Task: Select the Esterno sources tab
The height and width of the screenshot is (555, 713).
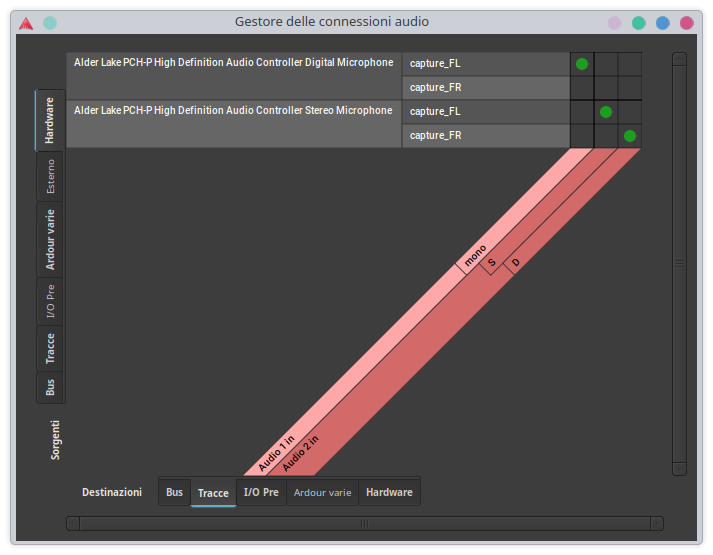Action: (x=50, y=176)
